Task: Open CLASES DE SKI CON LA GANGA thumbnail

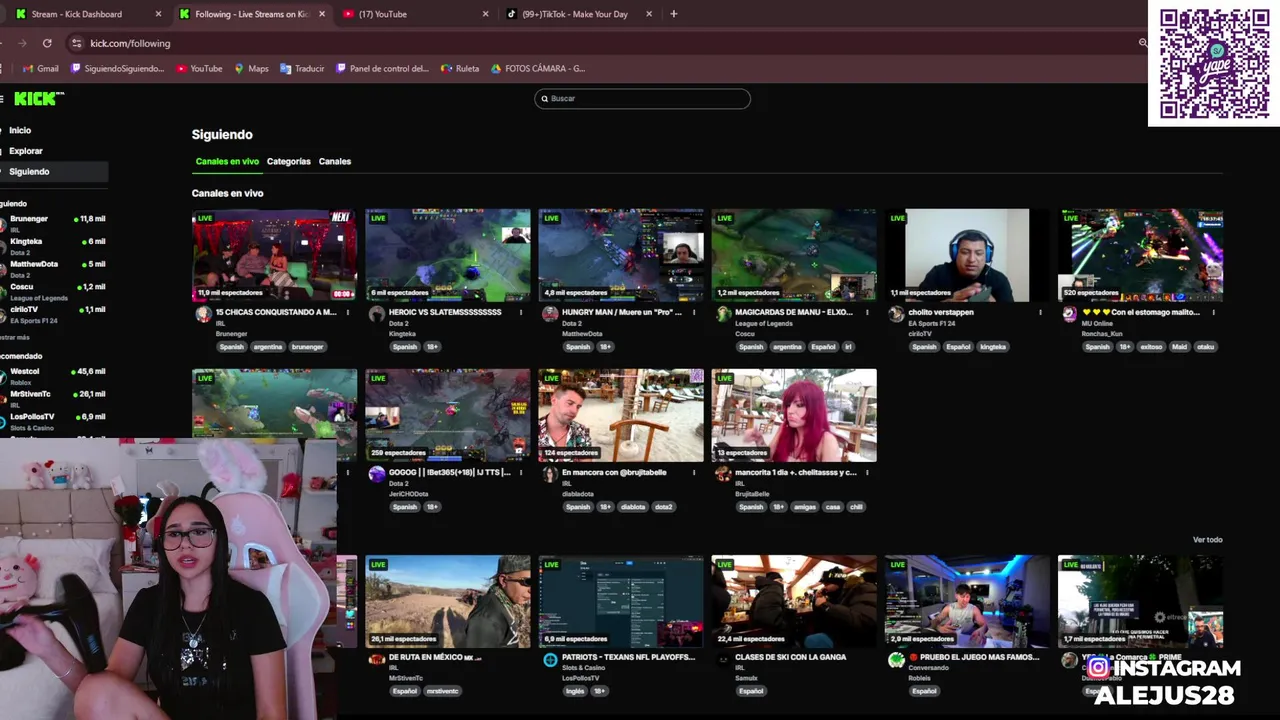Action: pyautogui.click(x=794, y=601)
